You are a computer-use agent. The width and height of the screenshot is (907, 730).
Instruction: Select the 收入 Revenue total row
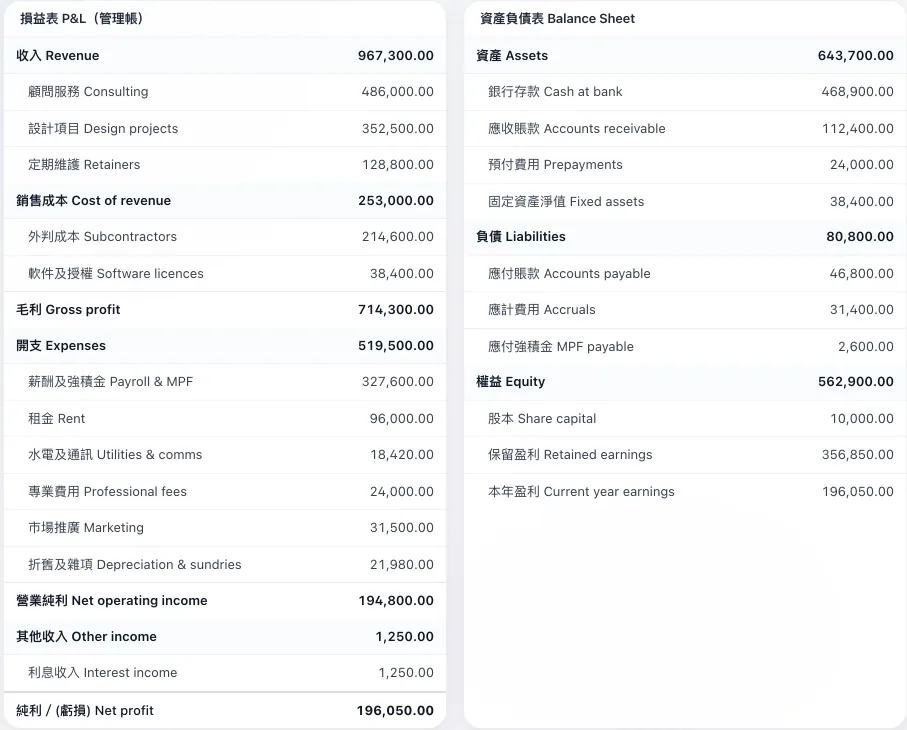pyautogui.click(x=225, y=56)
